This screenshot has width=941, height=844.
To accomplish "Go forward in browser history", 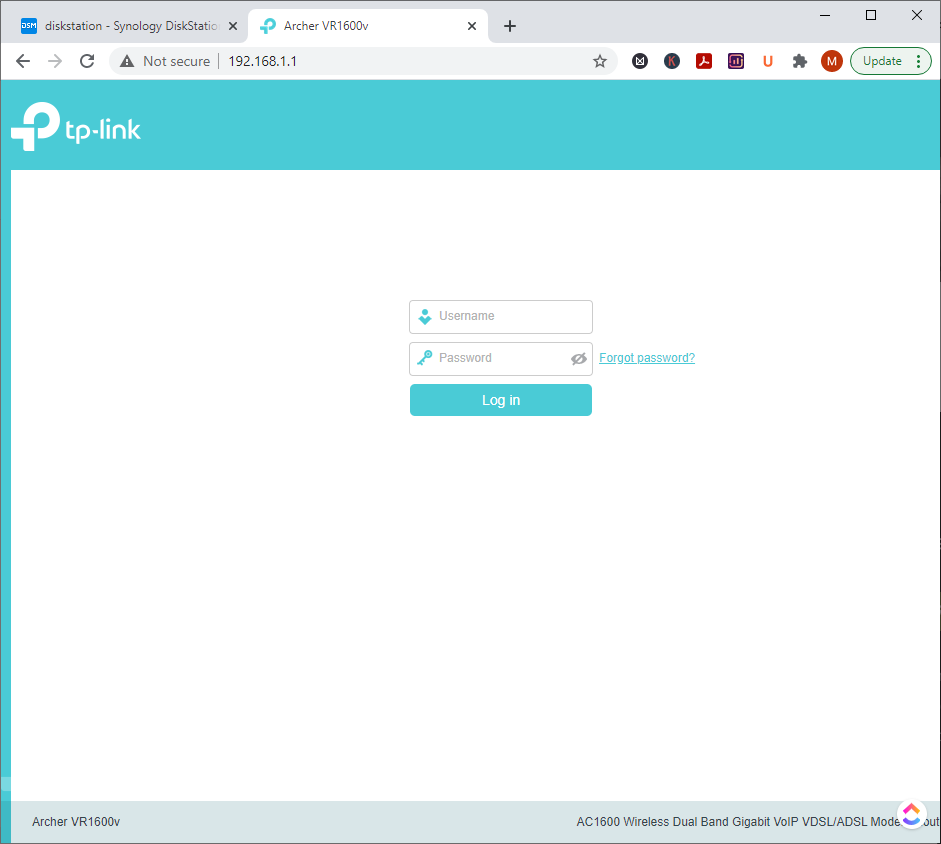I will pos(55,61).
